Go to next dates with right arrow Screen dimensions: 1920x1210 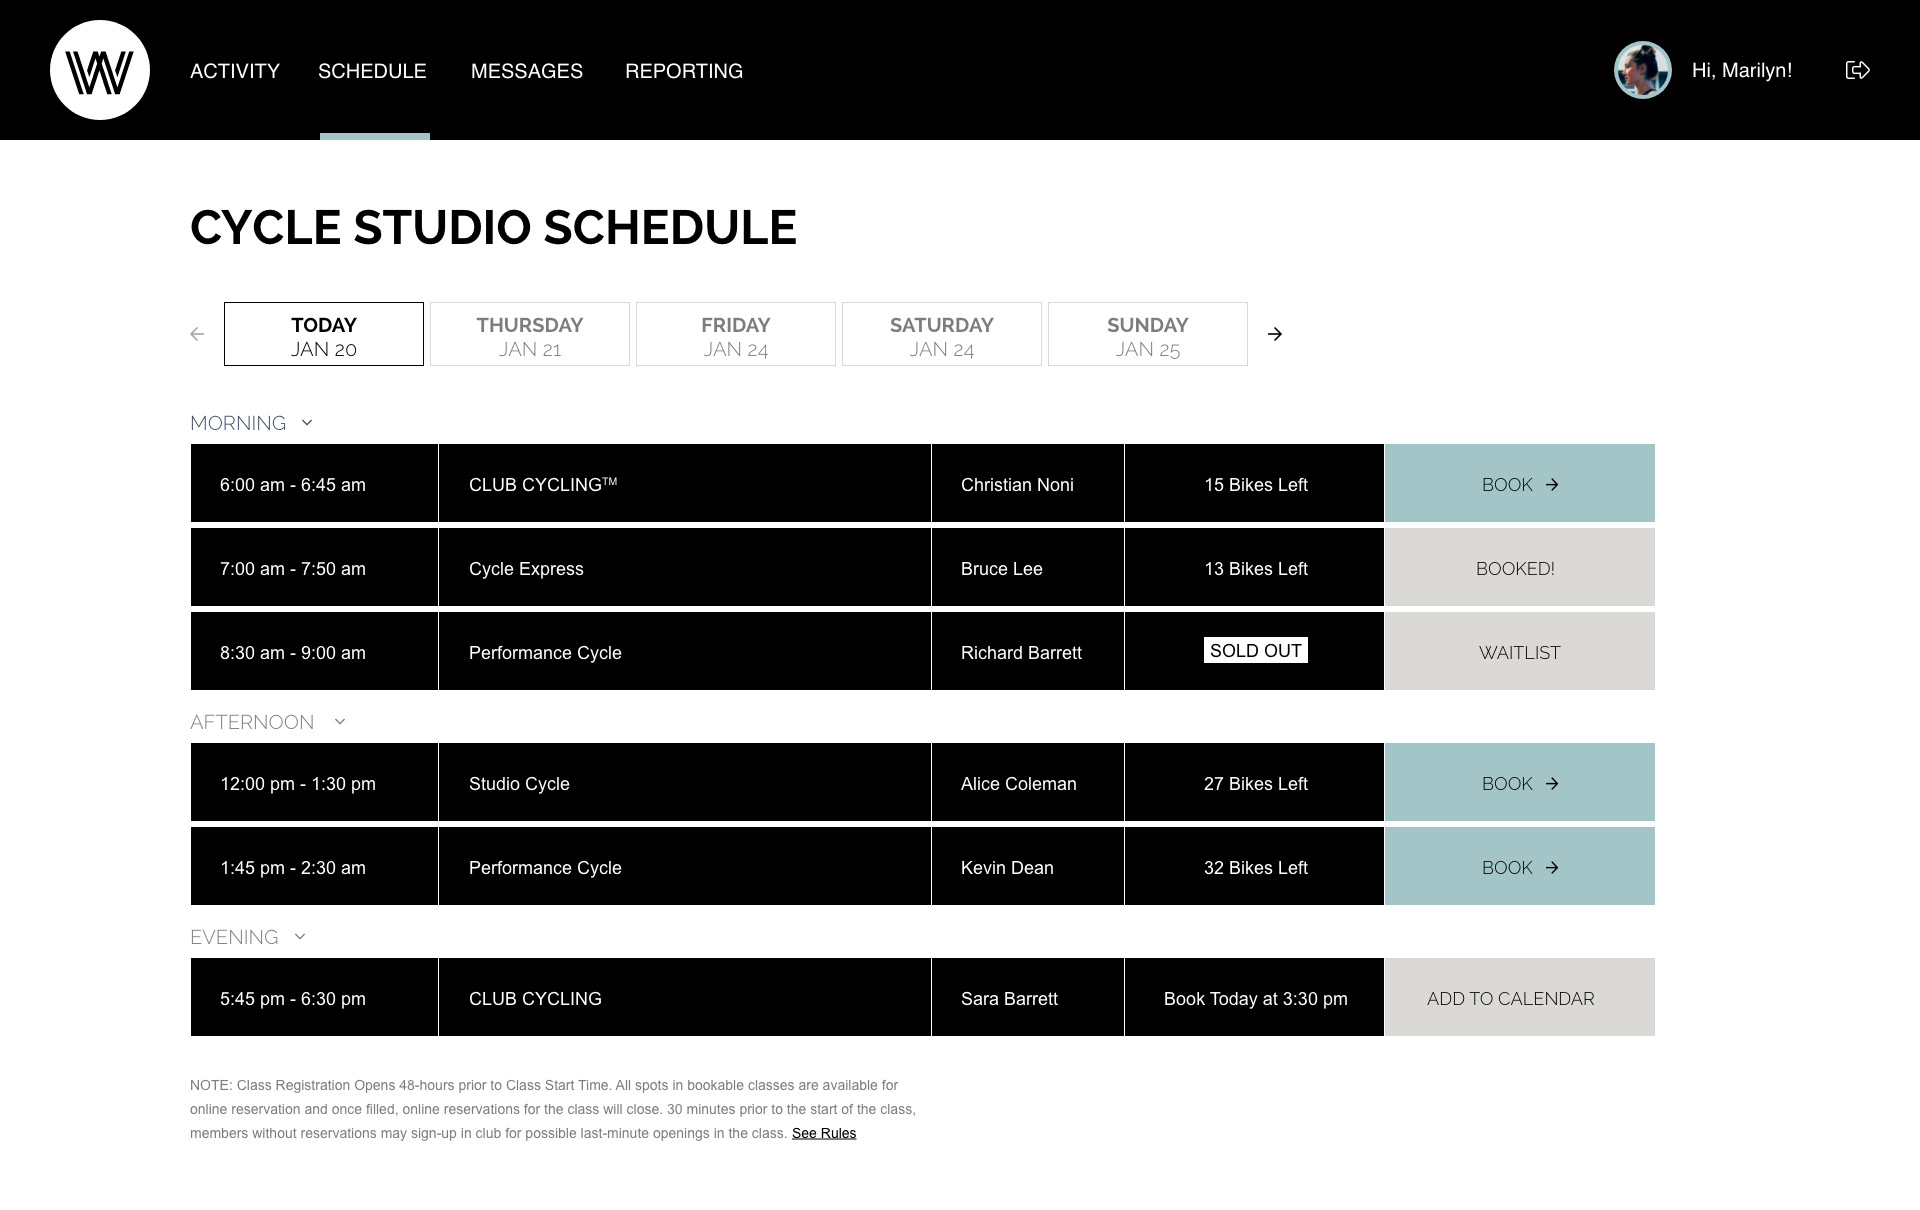1275,334
